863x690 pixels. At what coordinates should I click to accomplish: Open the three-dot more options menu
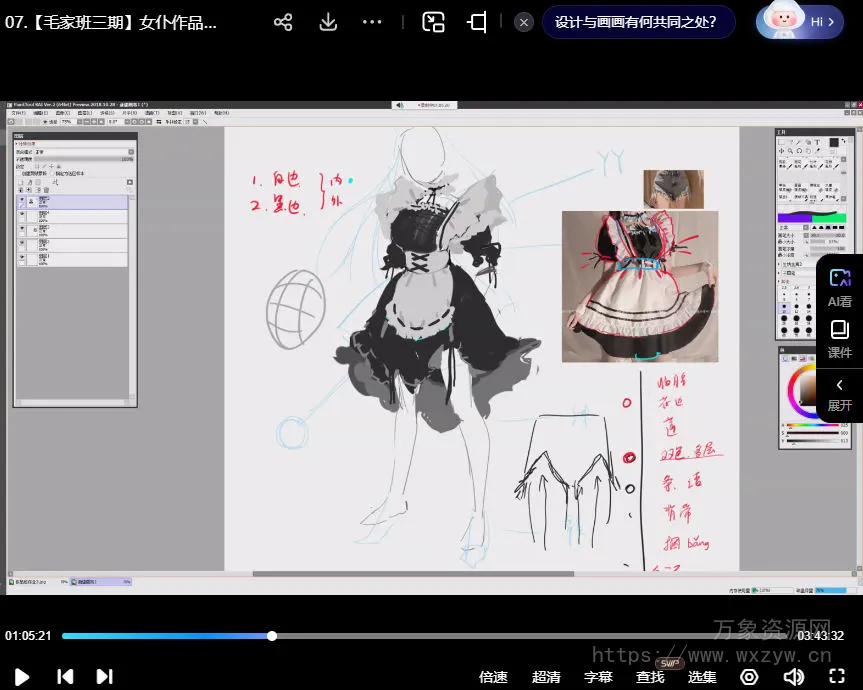point(372,22)
